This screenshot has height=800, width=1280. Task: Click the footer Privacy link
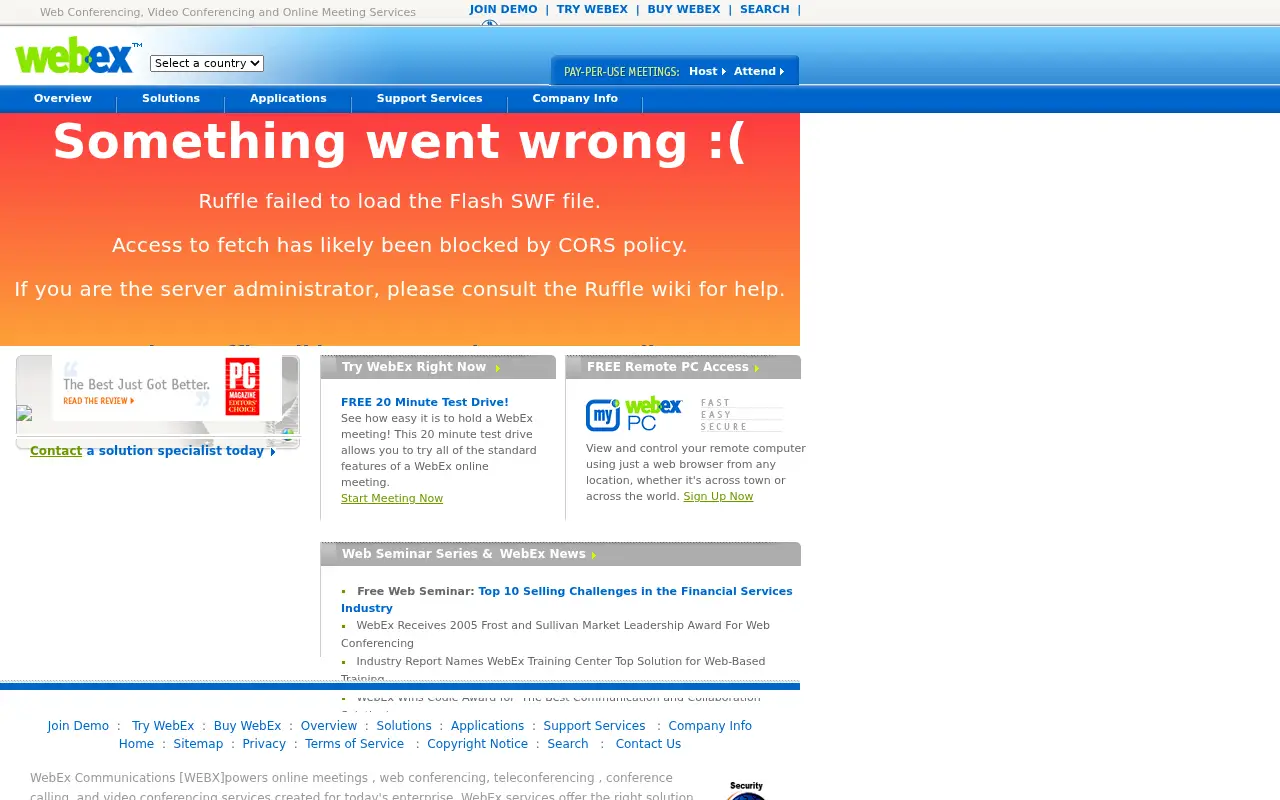click(x=264, y=744)
